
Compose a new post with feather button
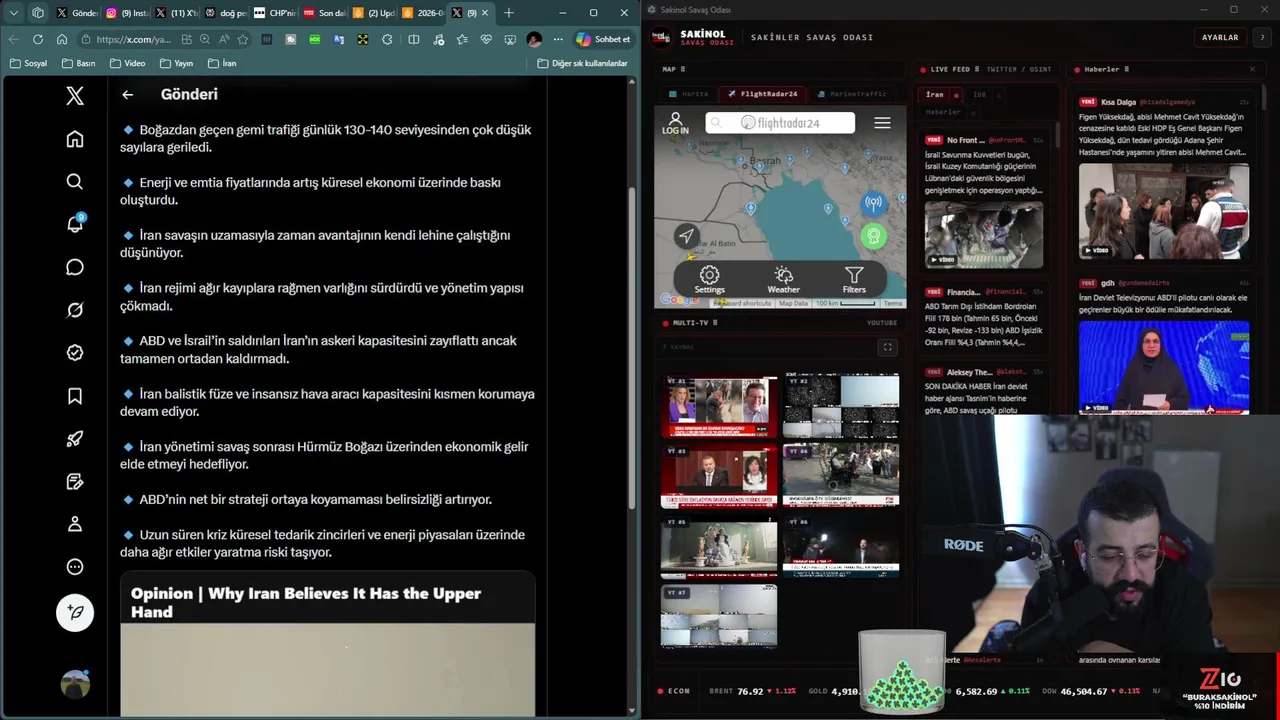pos(75,612)
